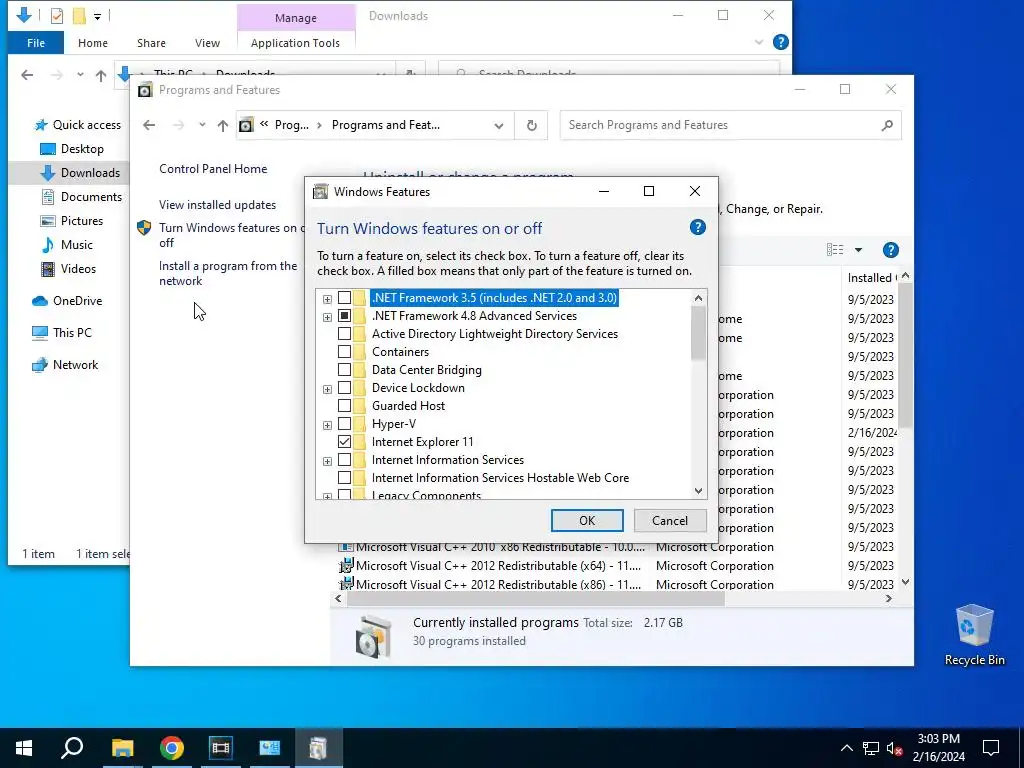Image resolution: width=1024 pixels, height=768 pixels.
Task: Click Install a program from the network
Action: point(228,274)
